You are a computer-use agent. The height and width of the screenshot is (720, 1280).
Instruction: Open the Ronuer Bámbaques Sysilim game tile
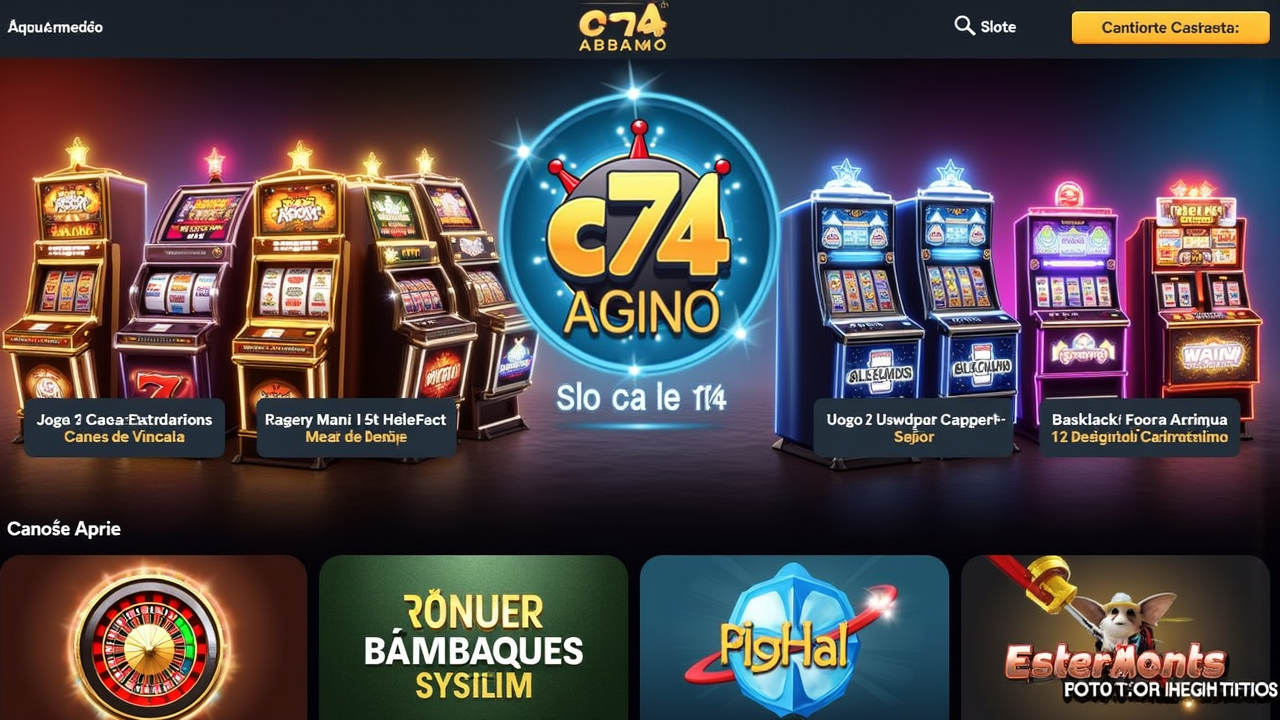point(473,638)
